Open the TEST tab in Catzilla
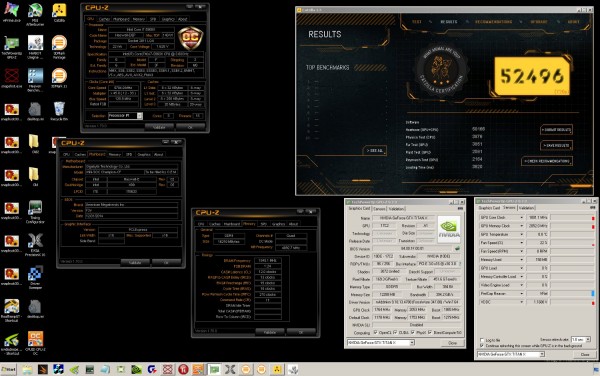This screenshot has height=376, width=600. click(417, 22)
